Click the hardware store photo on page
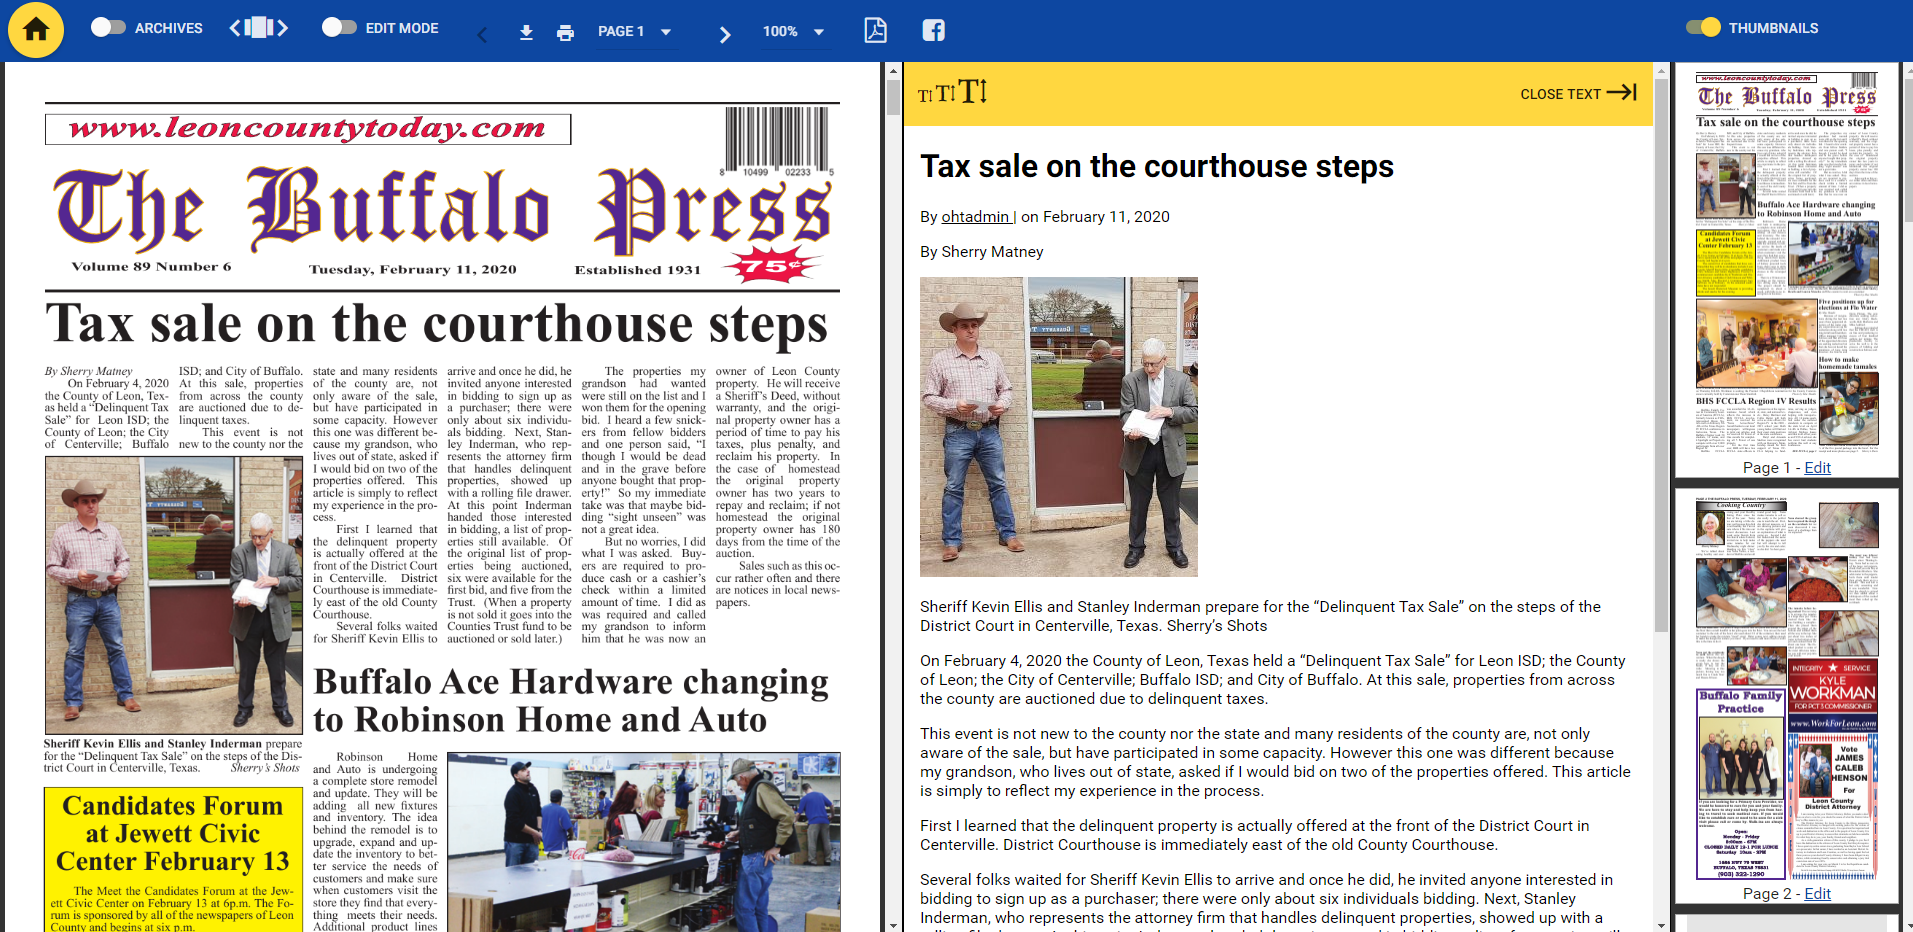Image resolution: width=1913 pixels, height=932 pixels. tap(643, 842)
